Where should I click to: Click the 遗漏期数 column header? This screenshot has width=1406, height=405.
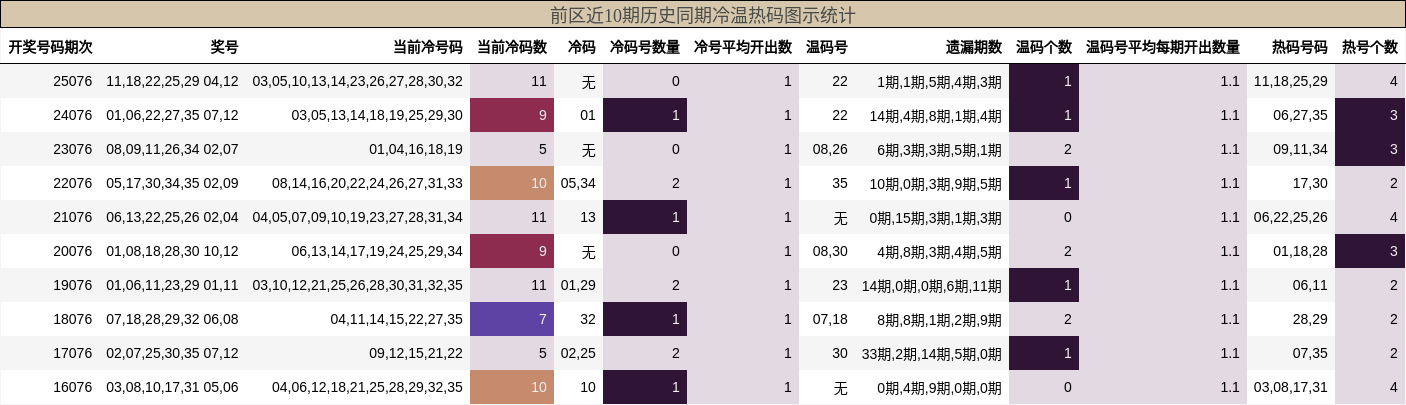(974, 47)
